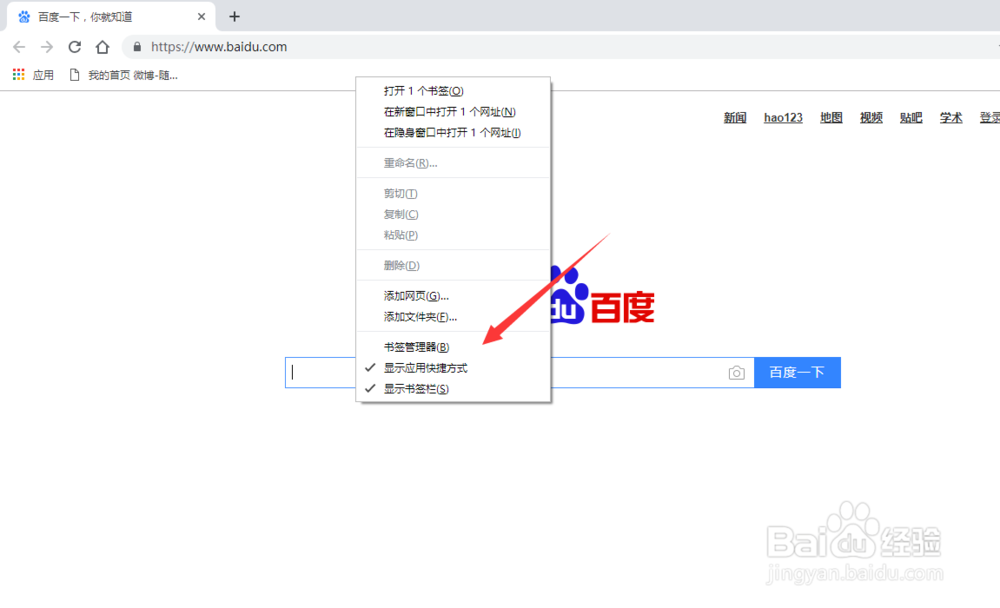Click the Baidu search input box
The height and width of the screenshot is (608, 1000).
point(520,373)
